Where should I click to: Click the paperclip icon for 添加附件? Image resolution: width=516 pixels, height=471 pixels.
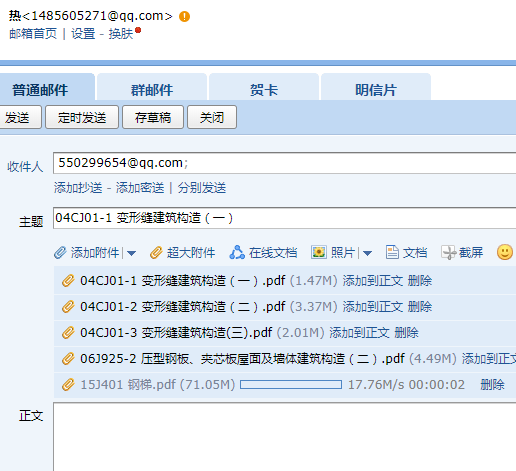(x=60, y=253)
